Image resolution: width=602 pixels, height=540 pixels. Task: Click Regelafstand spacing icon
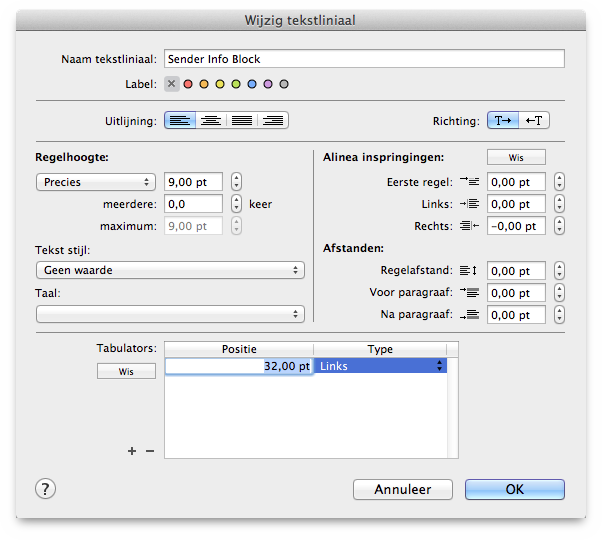click(x=468, y=271)
